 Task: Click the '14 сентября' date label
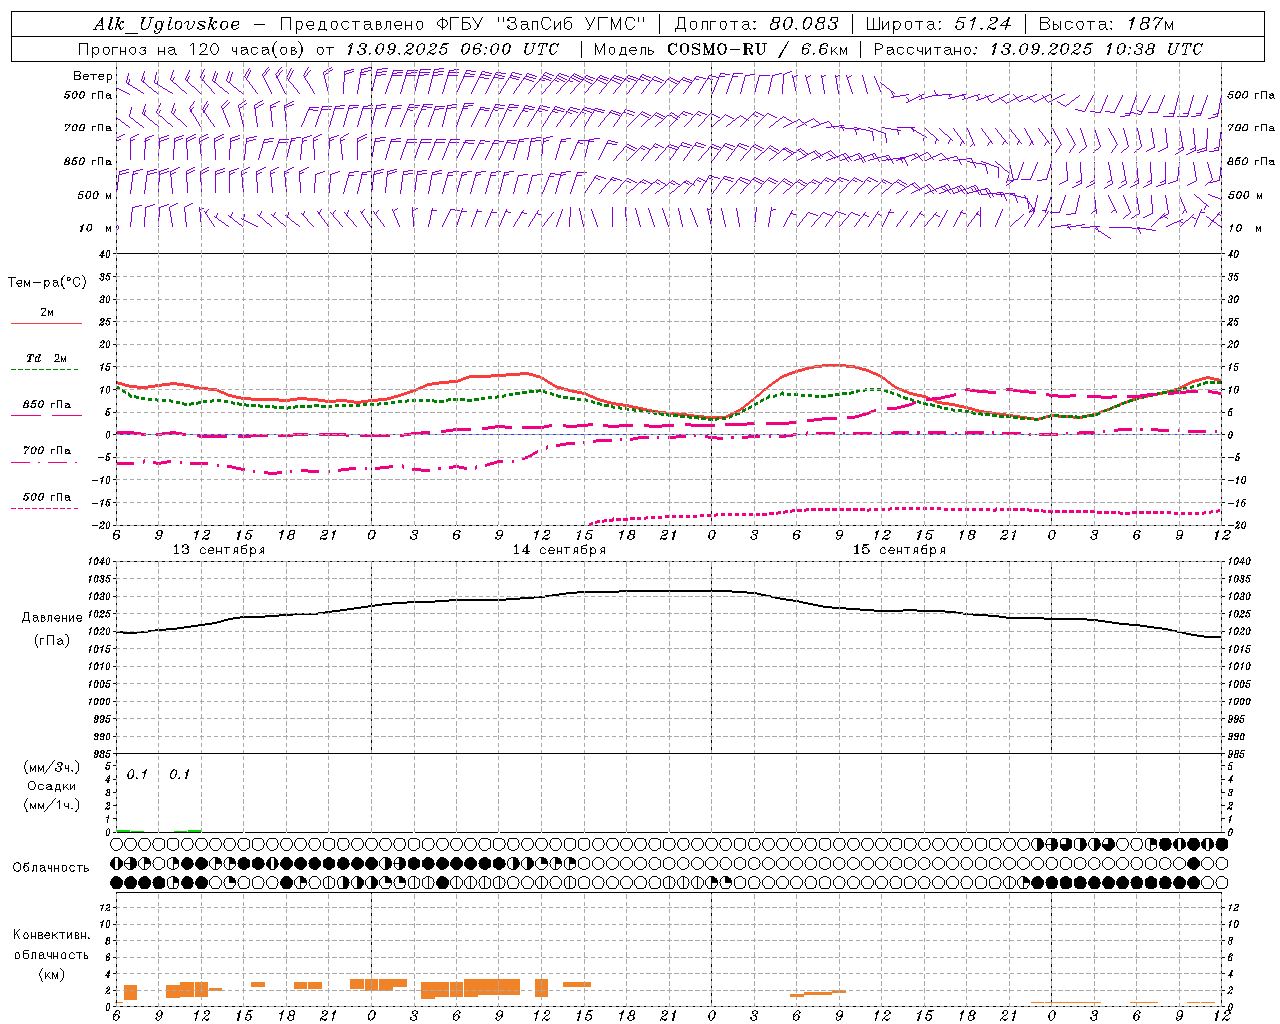click(559, 550)
